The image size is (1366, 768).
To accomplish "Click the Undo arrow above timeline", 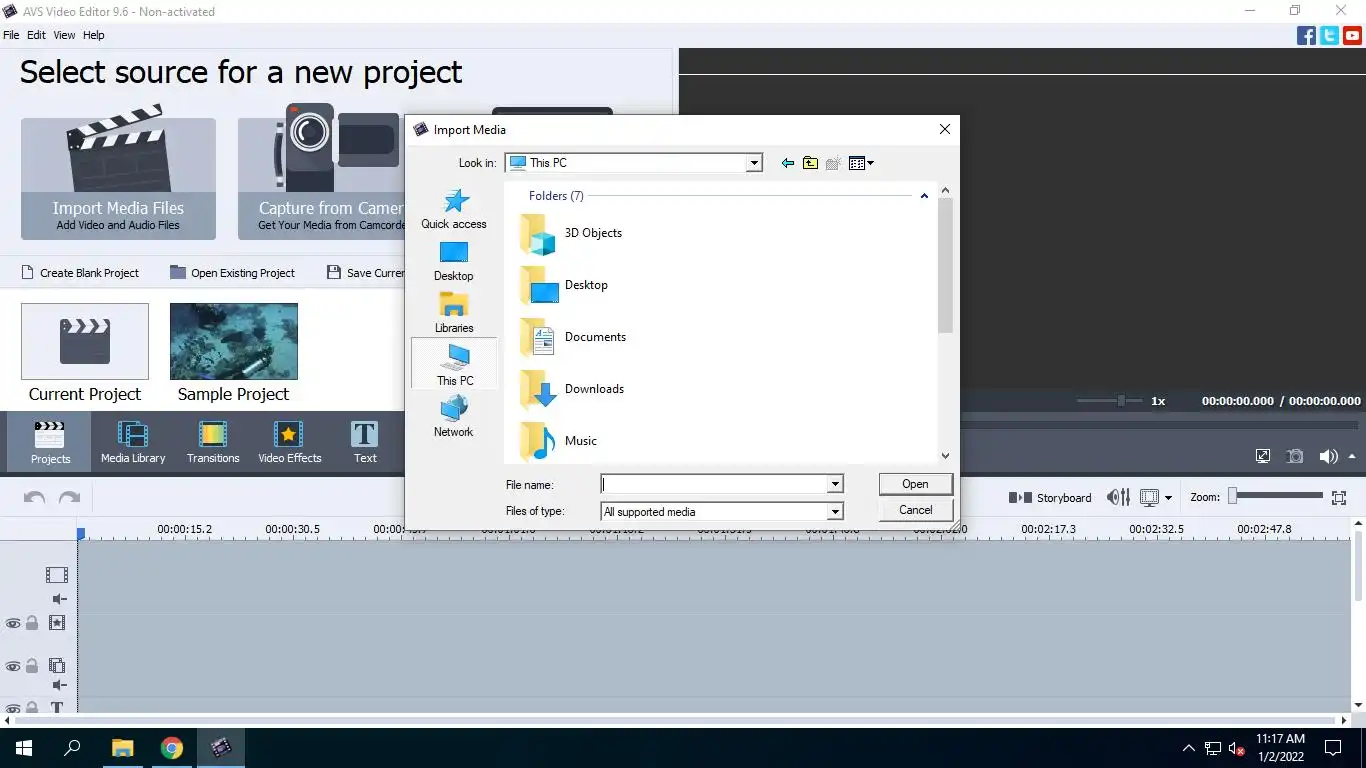I will (34, 497).
